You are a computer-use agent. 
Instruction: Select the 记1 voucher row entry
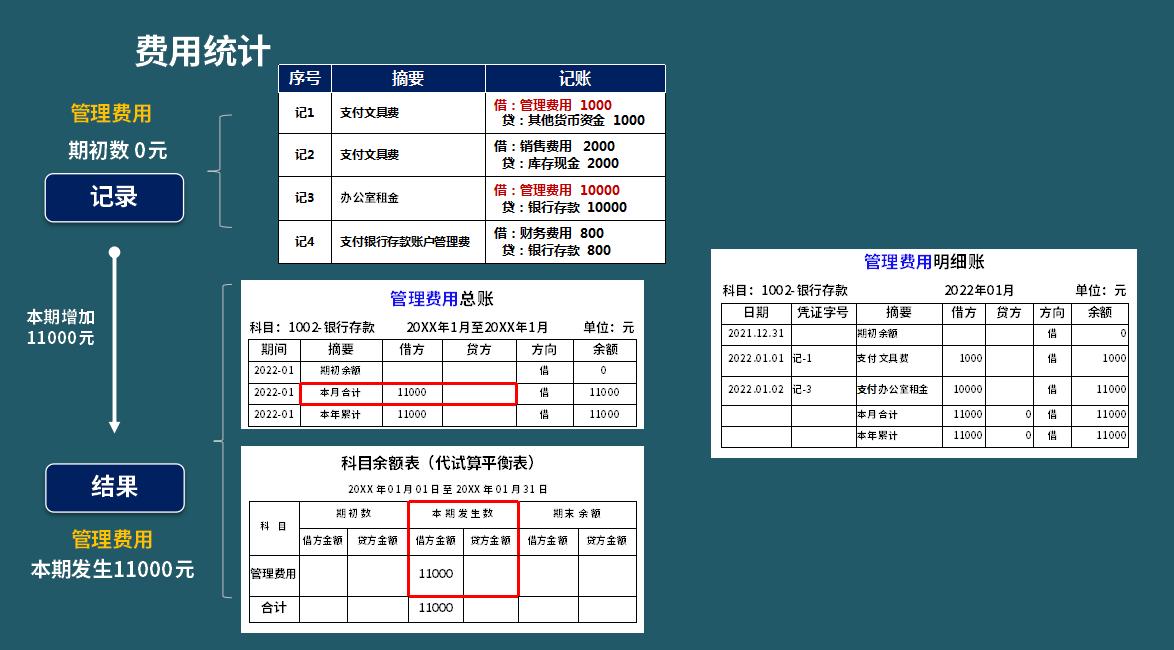304,113
